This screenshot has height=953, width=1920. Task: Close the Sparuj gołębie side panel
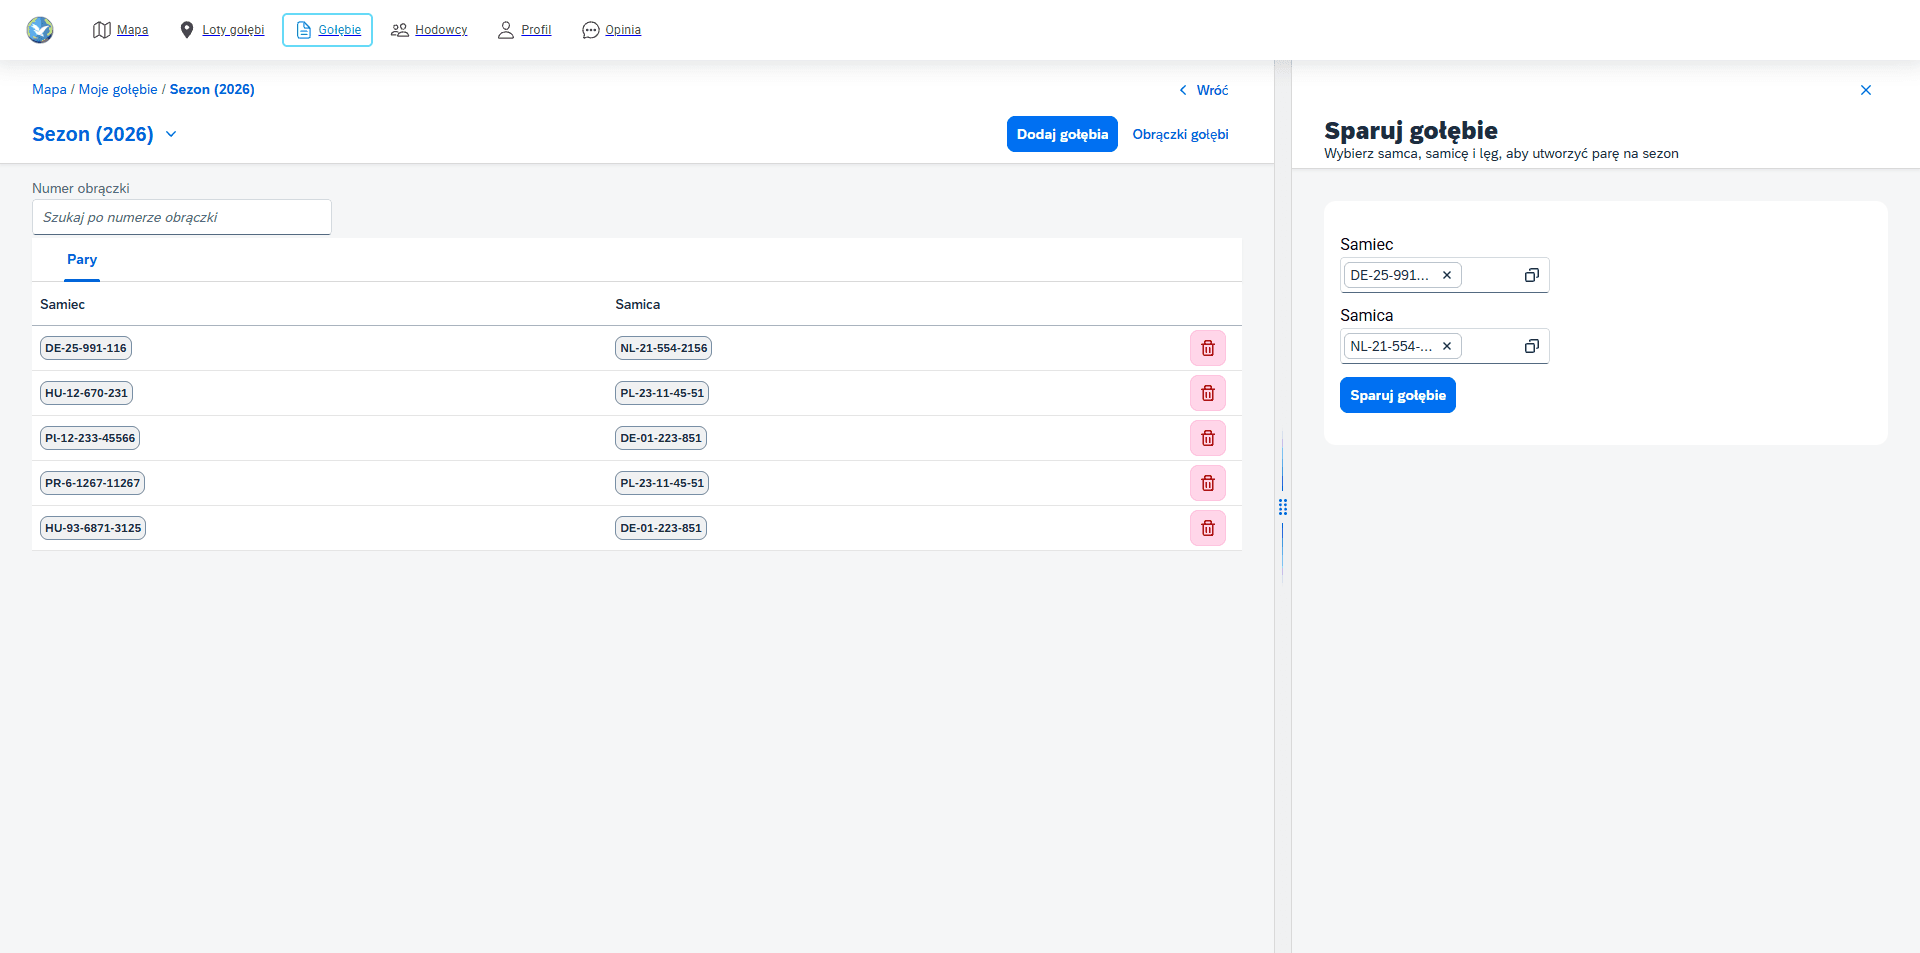click(x=1865, y=90)
